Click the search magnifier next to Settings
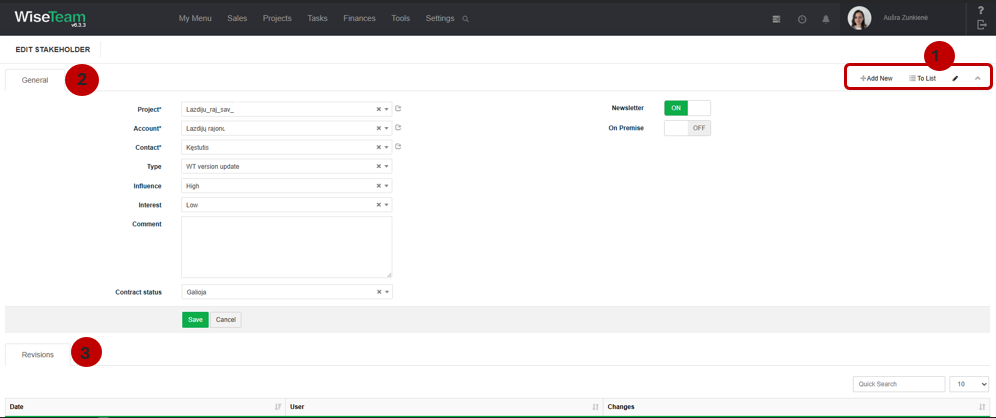 pos(466,19)
